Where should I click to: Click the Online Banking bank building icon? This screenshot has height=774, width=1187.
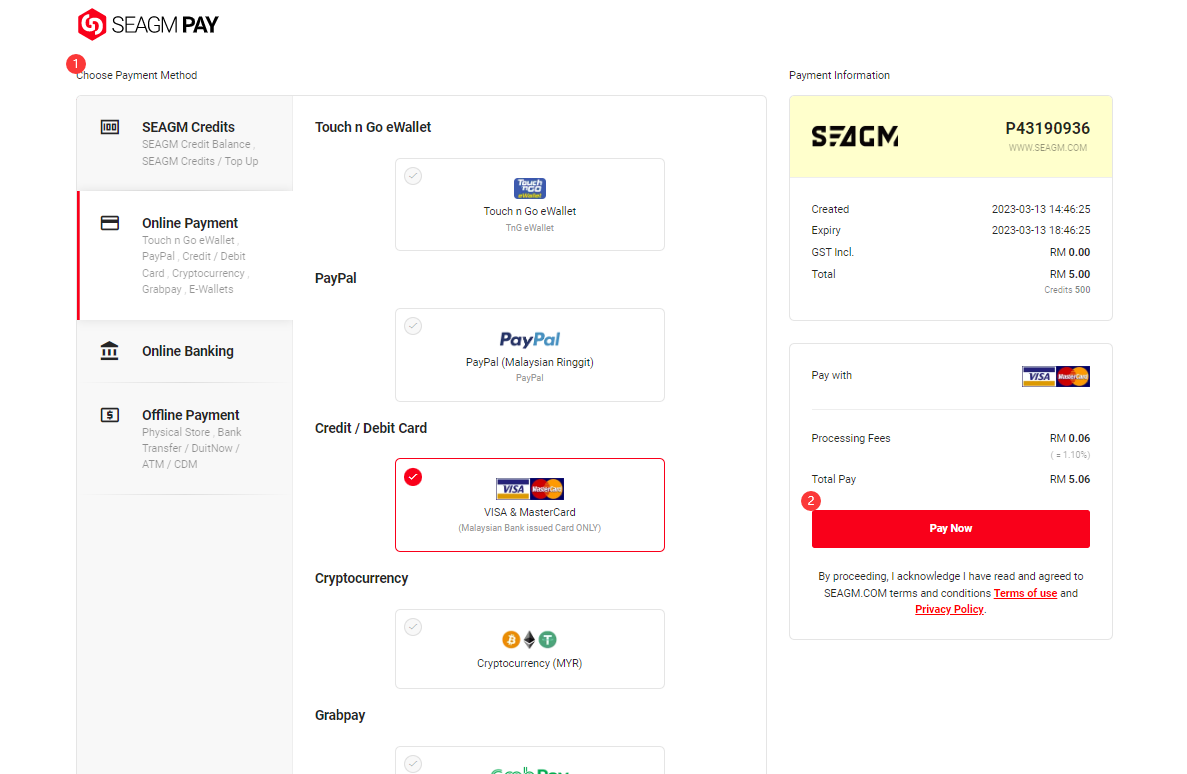(x=110, y=351)
